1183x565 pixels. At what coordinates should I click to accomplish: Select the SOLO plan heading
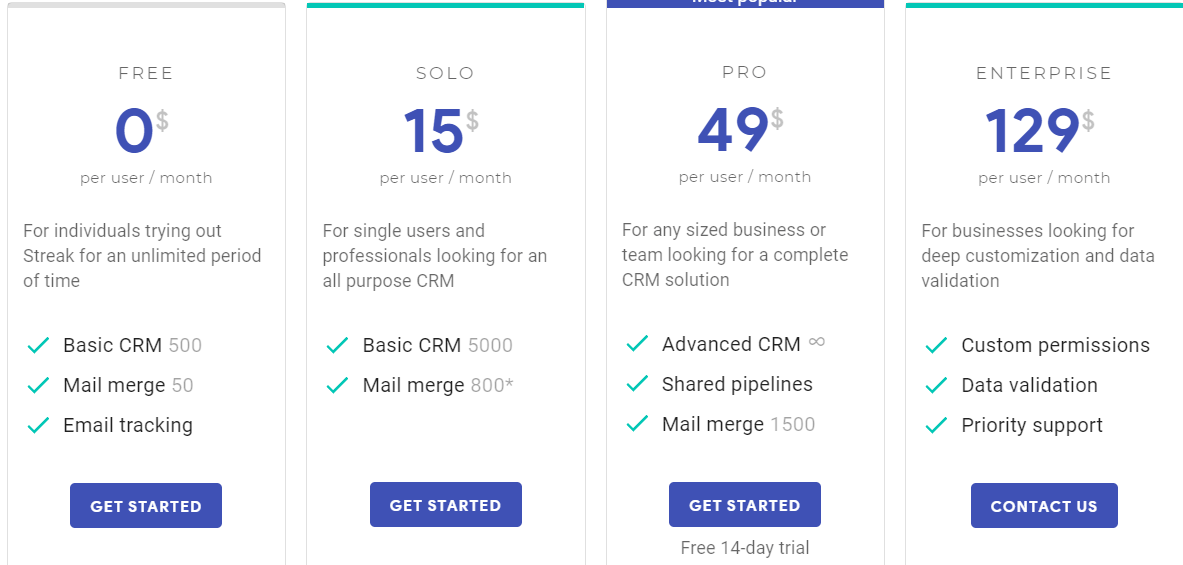445,73
